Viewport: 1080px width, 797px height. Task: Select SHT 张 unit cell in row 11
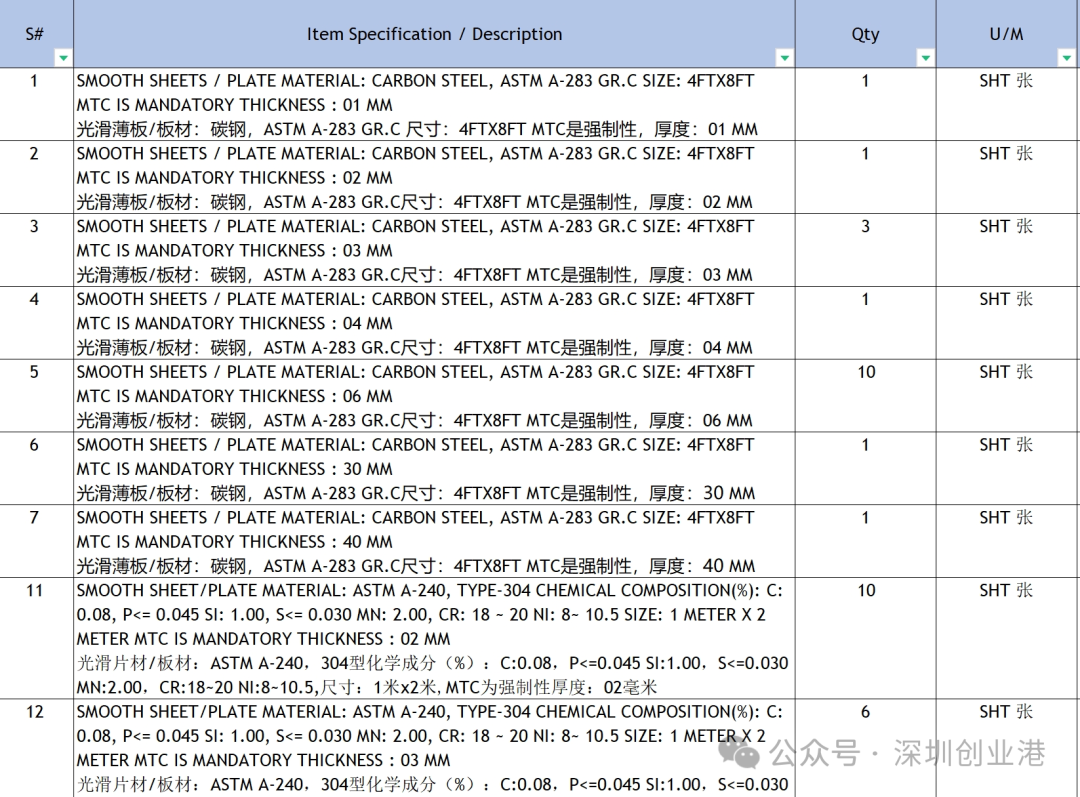pos(1006,638)
